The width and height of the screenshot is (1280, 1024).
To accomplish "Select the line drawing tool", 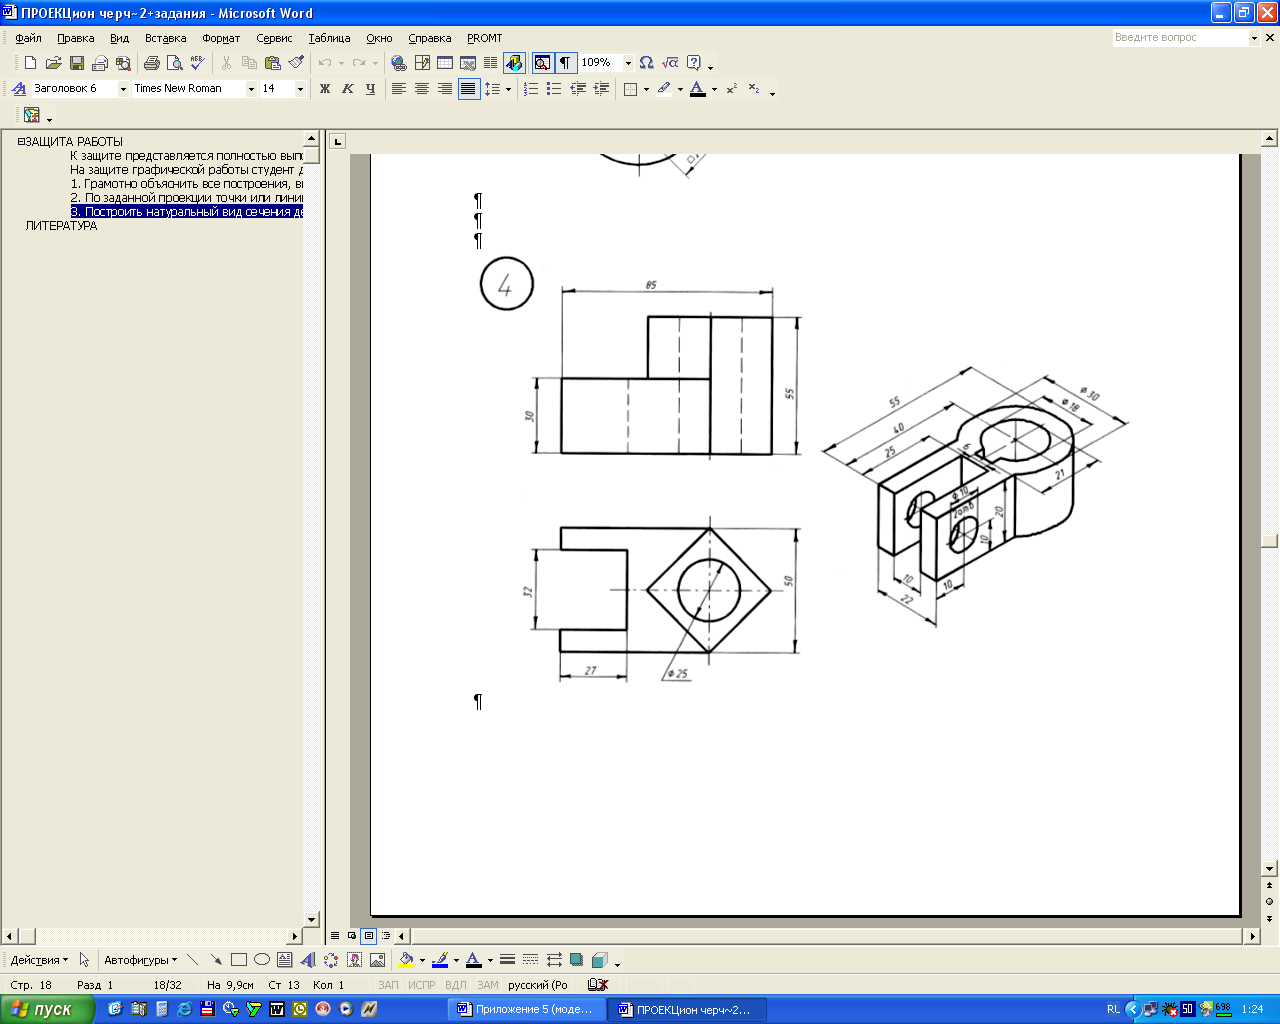I will pyautogui.click(x=193, y=960).
